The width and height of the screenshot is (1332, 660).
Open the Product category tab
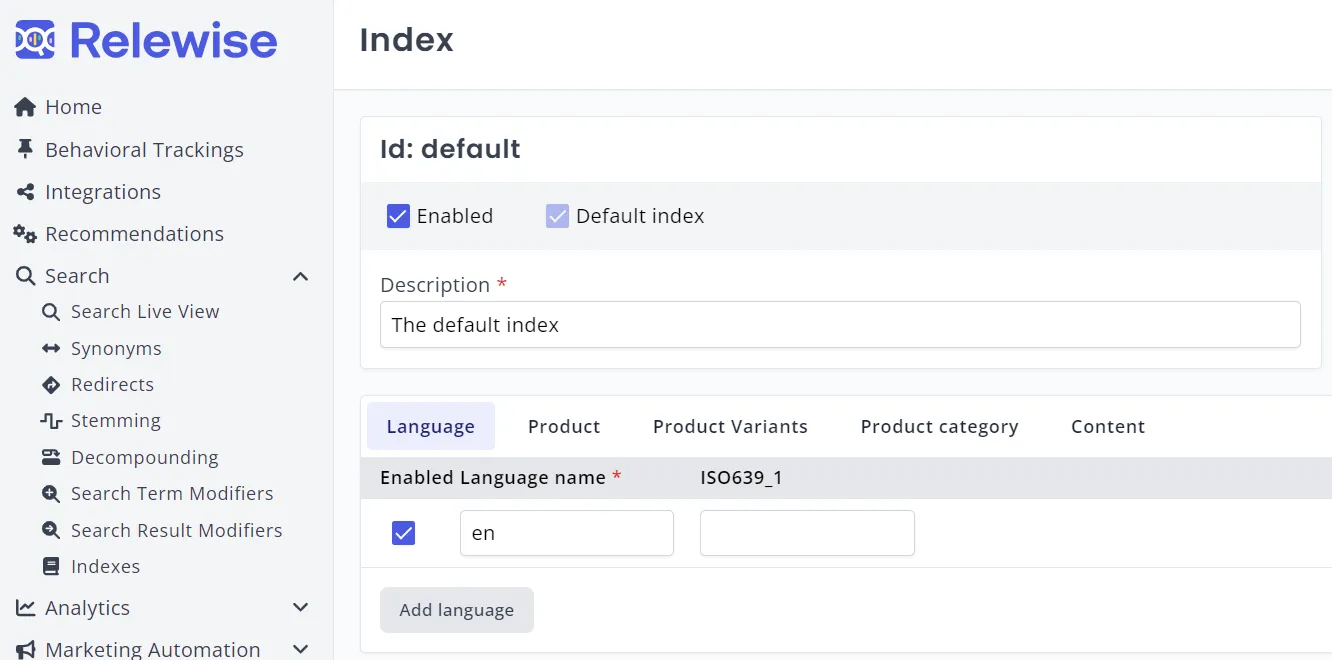[x=939, y=426]
